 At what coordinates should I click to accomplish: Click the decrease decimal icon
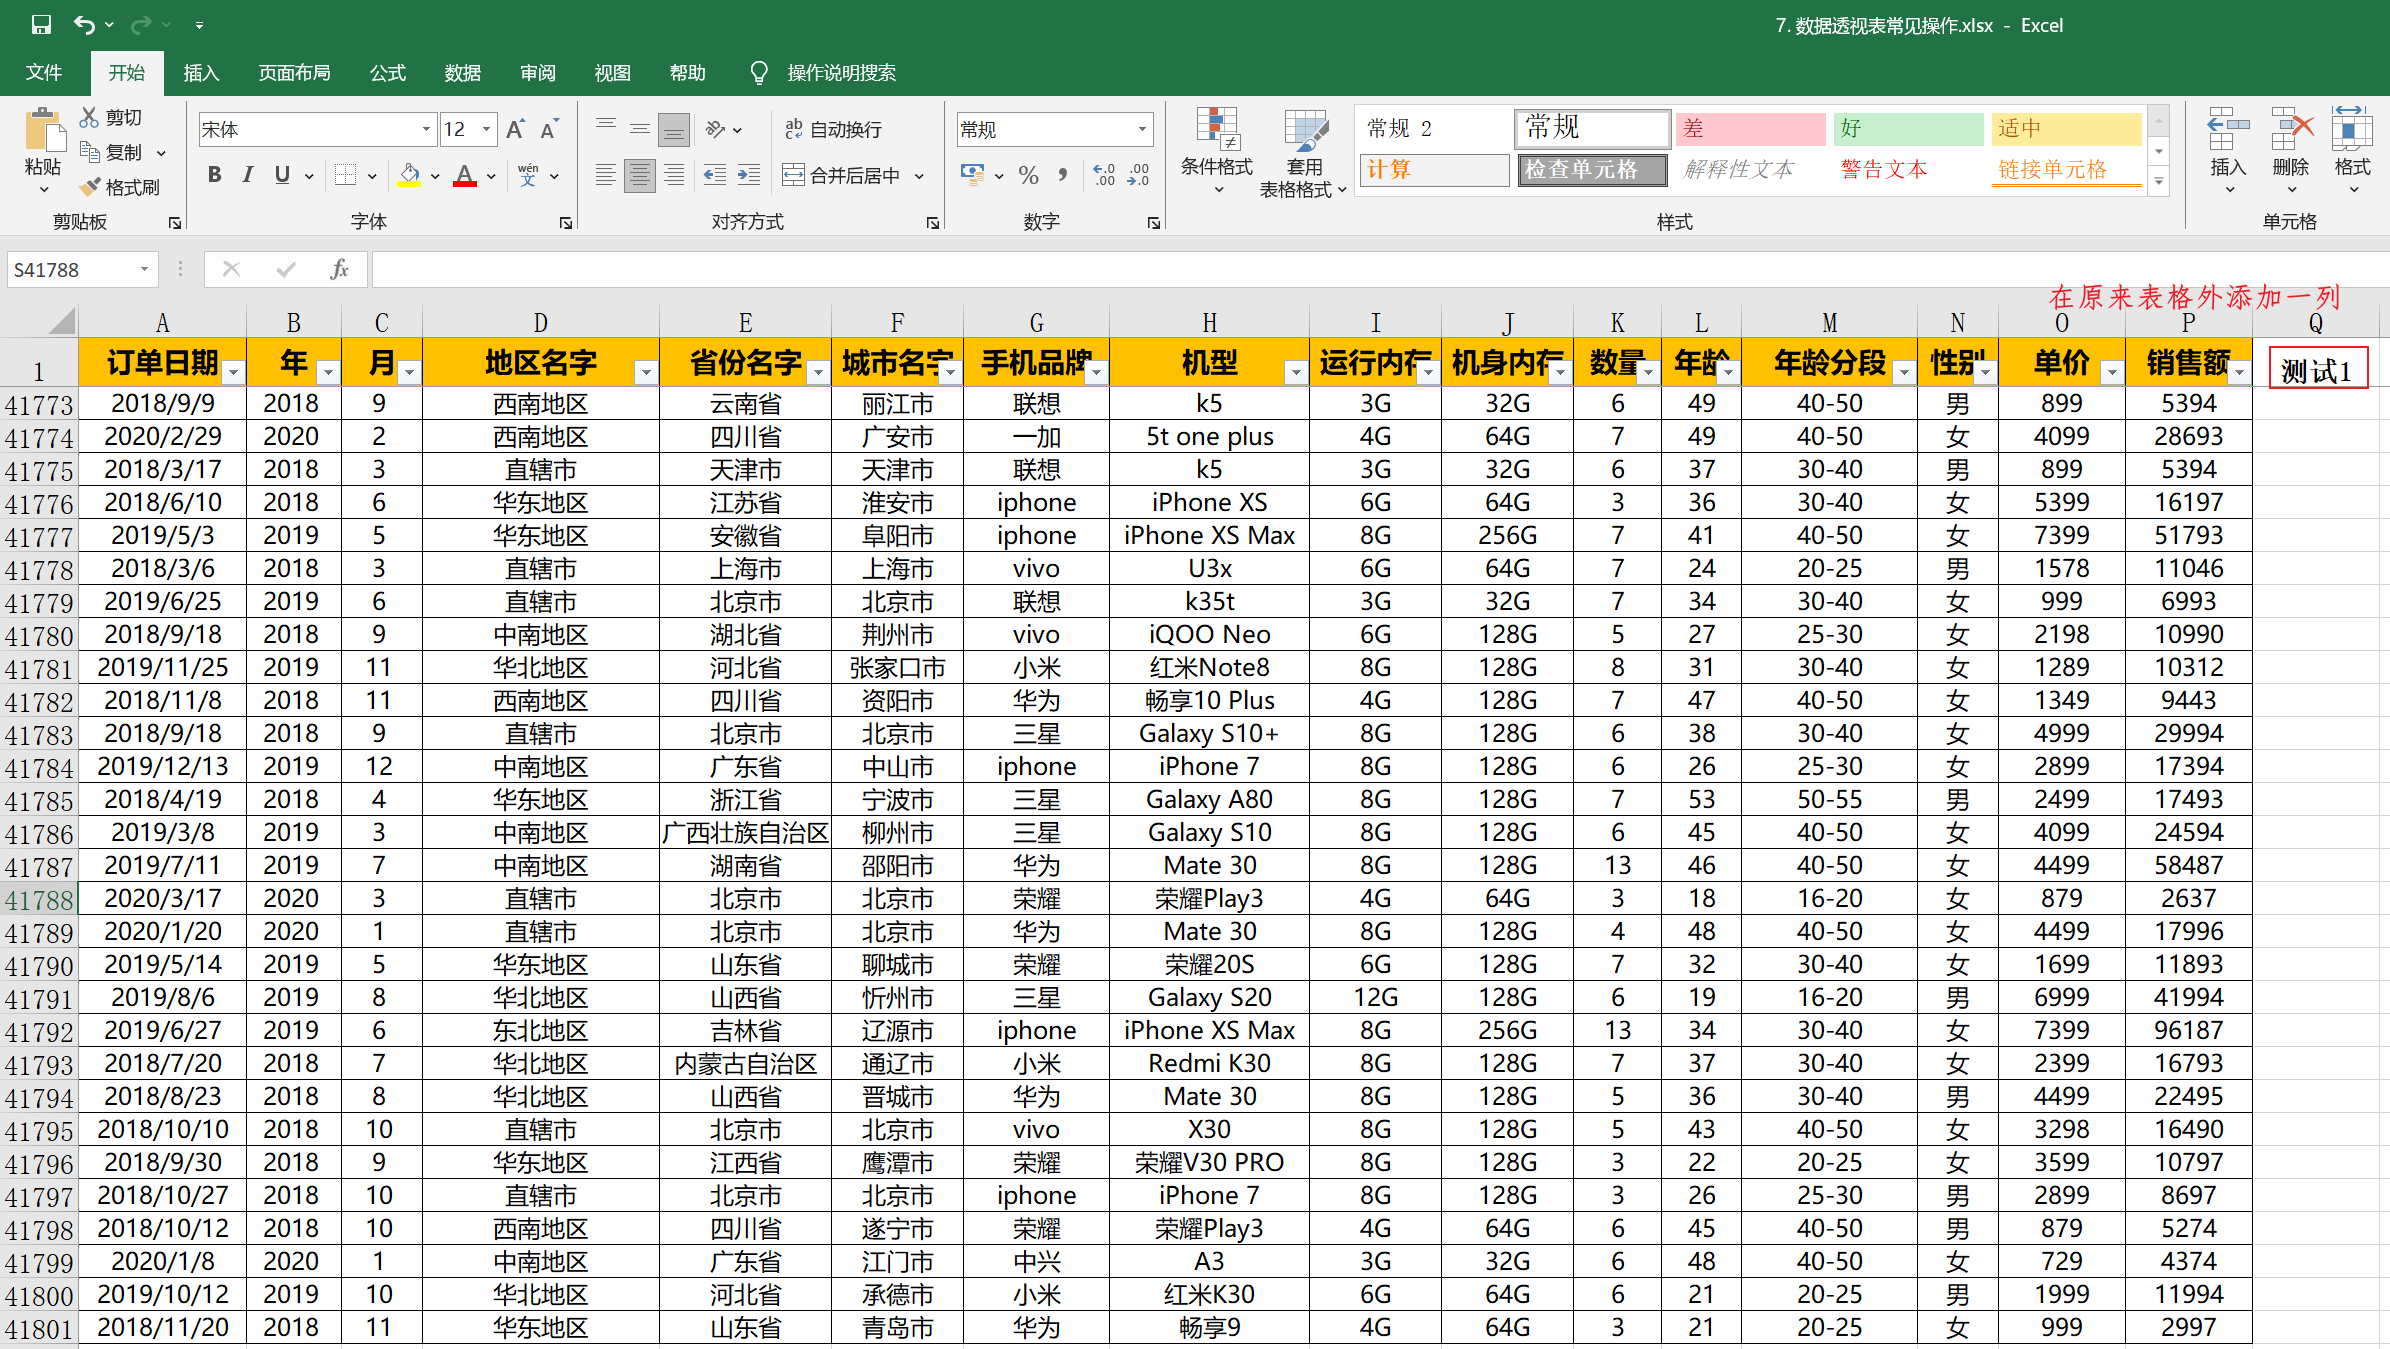tap(1138, 175)
